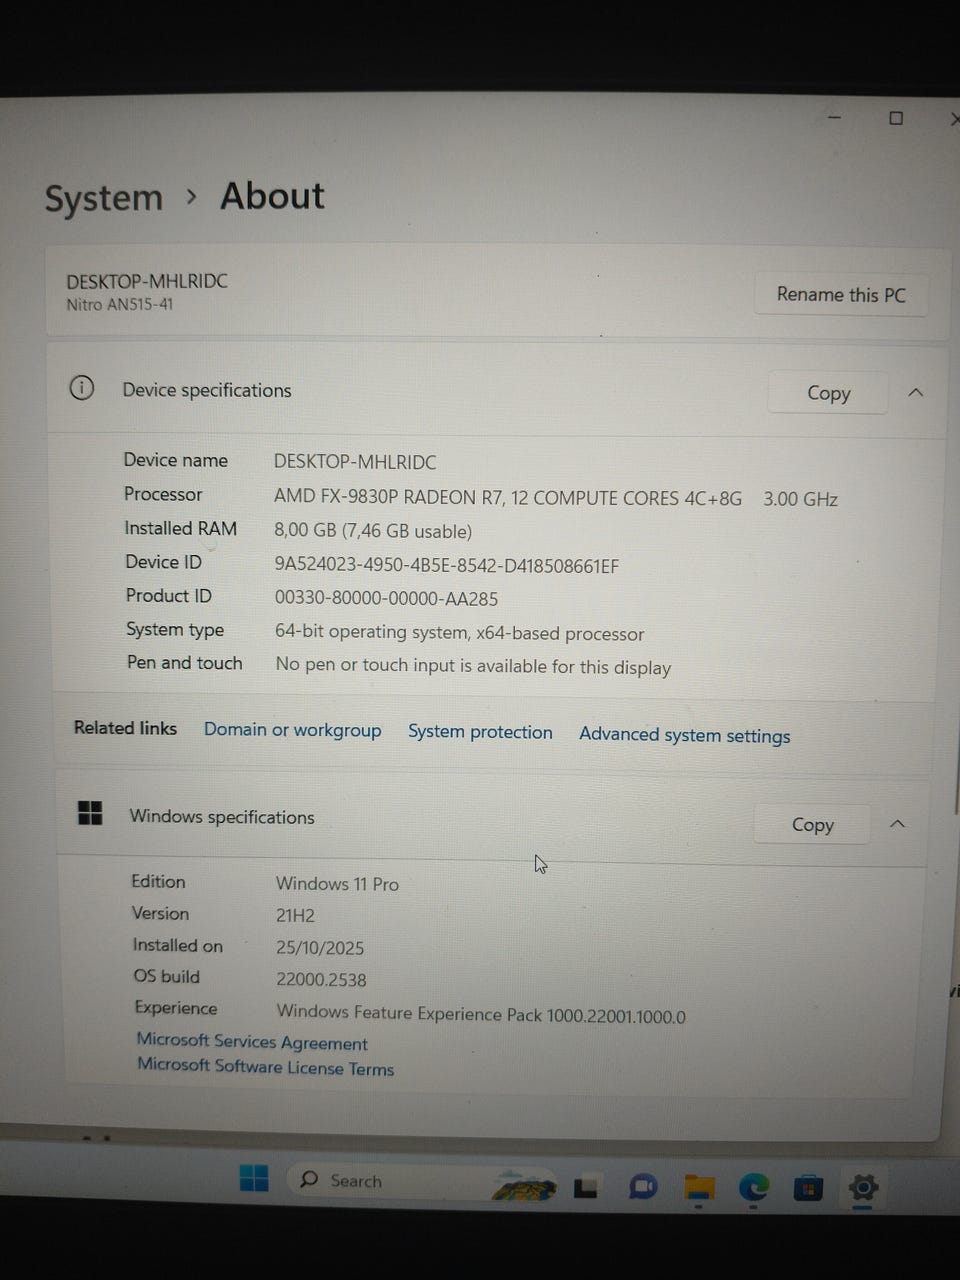The height and width of the screenshot is (1280, 960).
Task: Click the Device specifications heading
Action: pos(207,390)
